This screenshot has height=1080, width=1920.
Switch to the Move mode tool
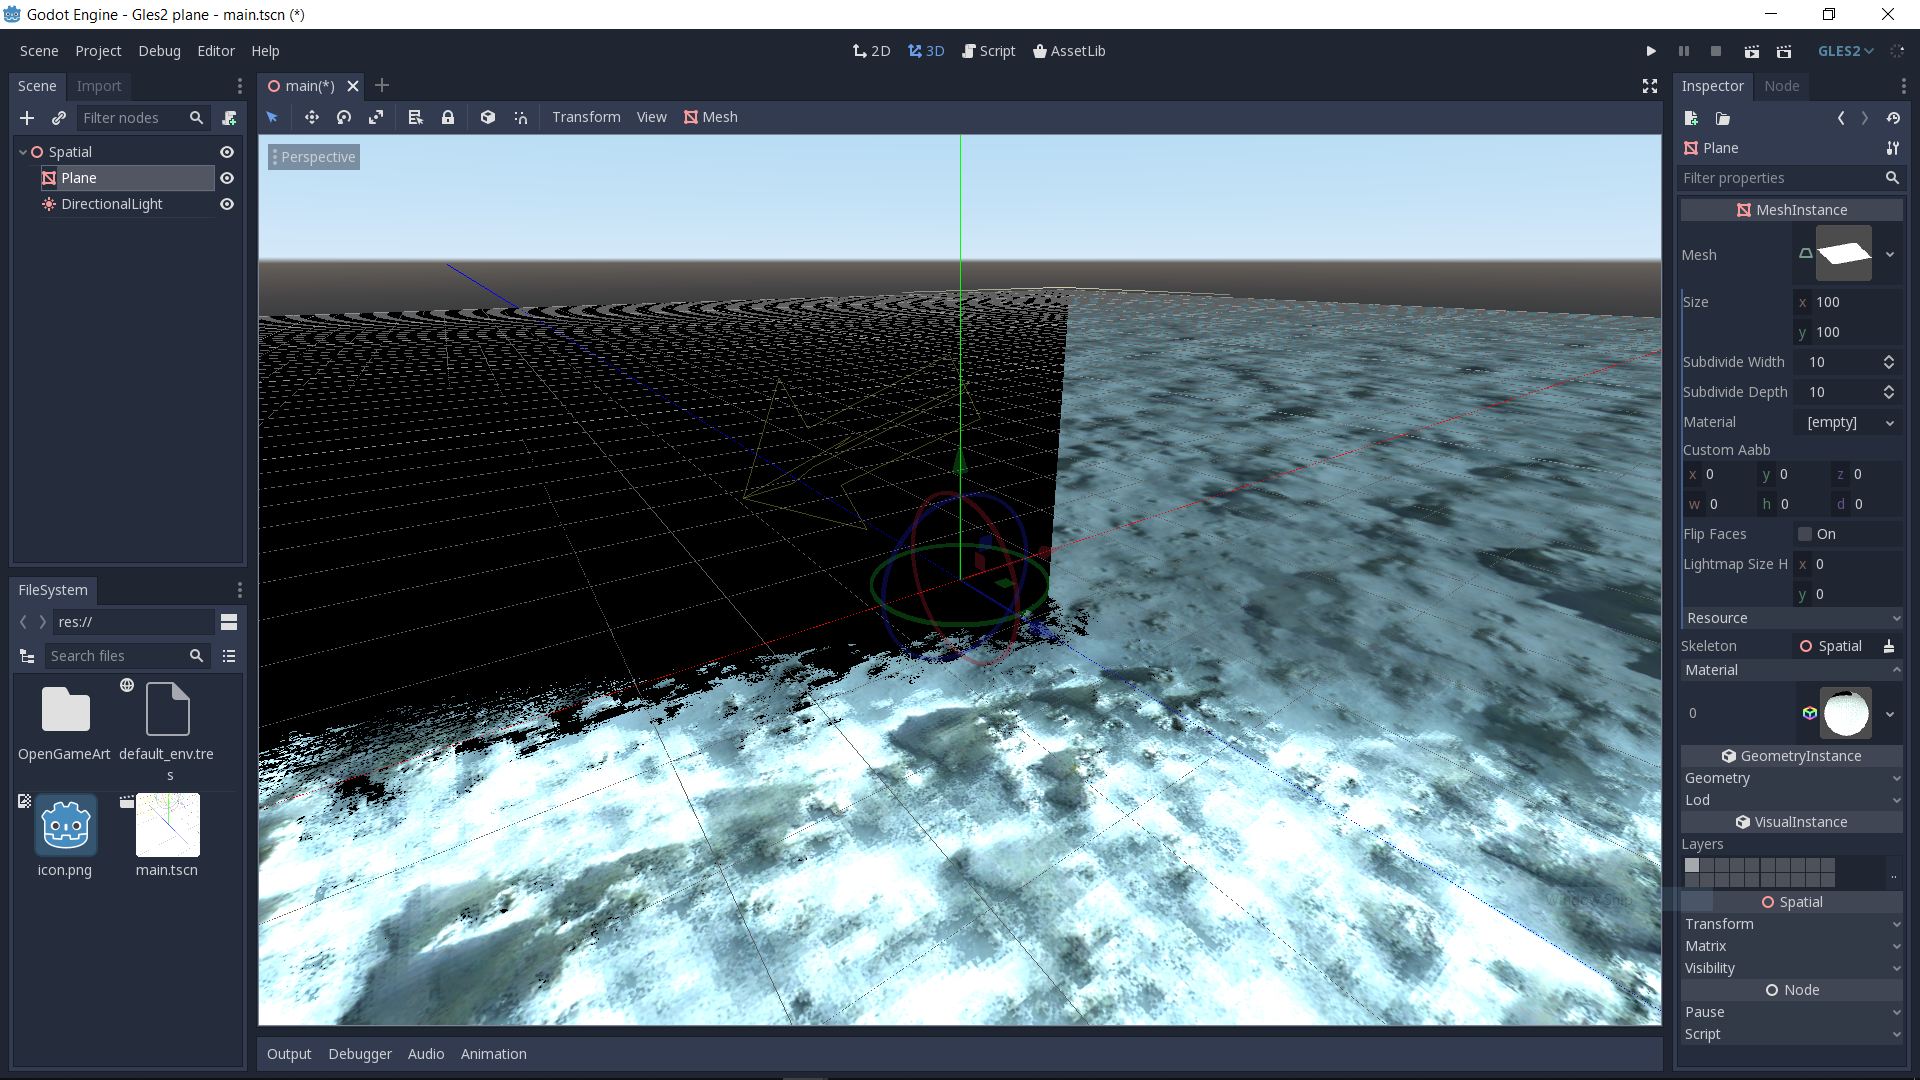click(312, 117)
